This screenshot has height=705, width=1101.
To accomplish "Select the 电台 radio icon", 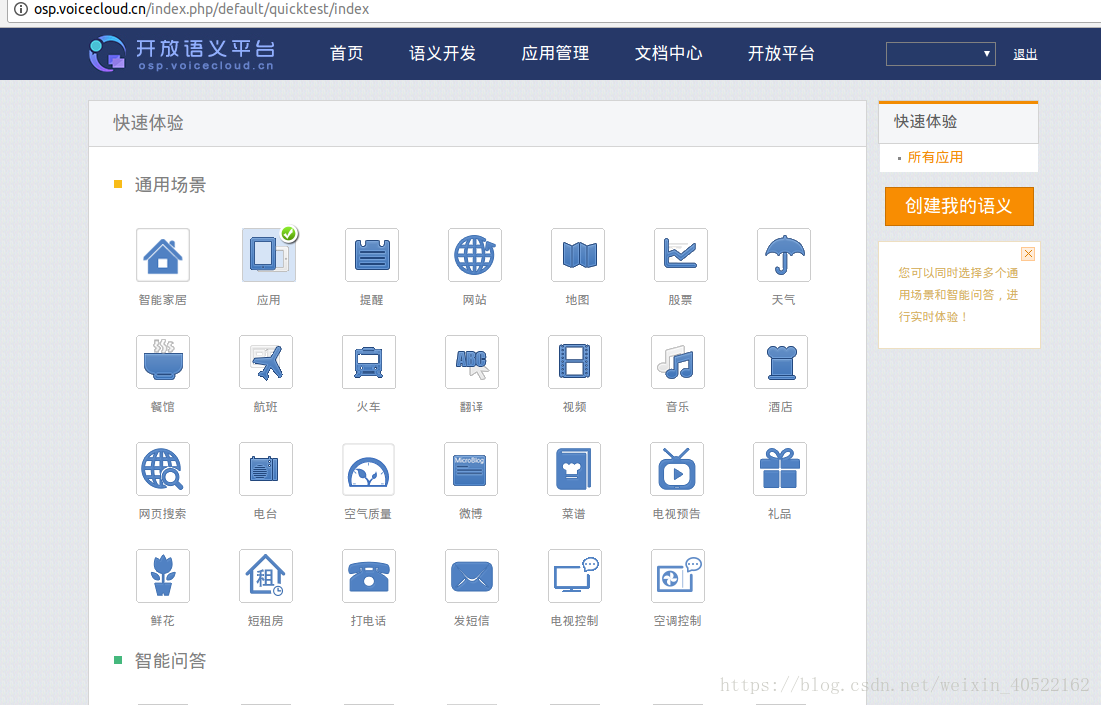I will coord(265,469).
